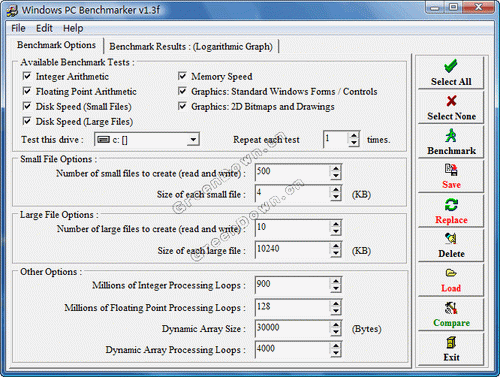500x377 pixels.
Task: Decrease number of large files
Action: 336,231
